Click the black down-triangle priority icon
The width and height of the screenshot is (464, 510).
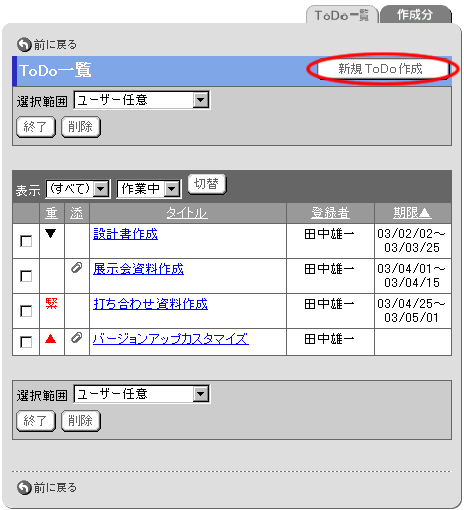51,233
